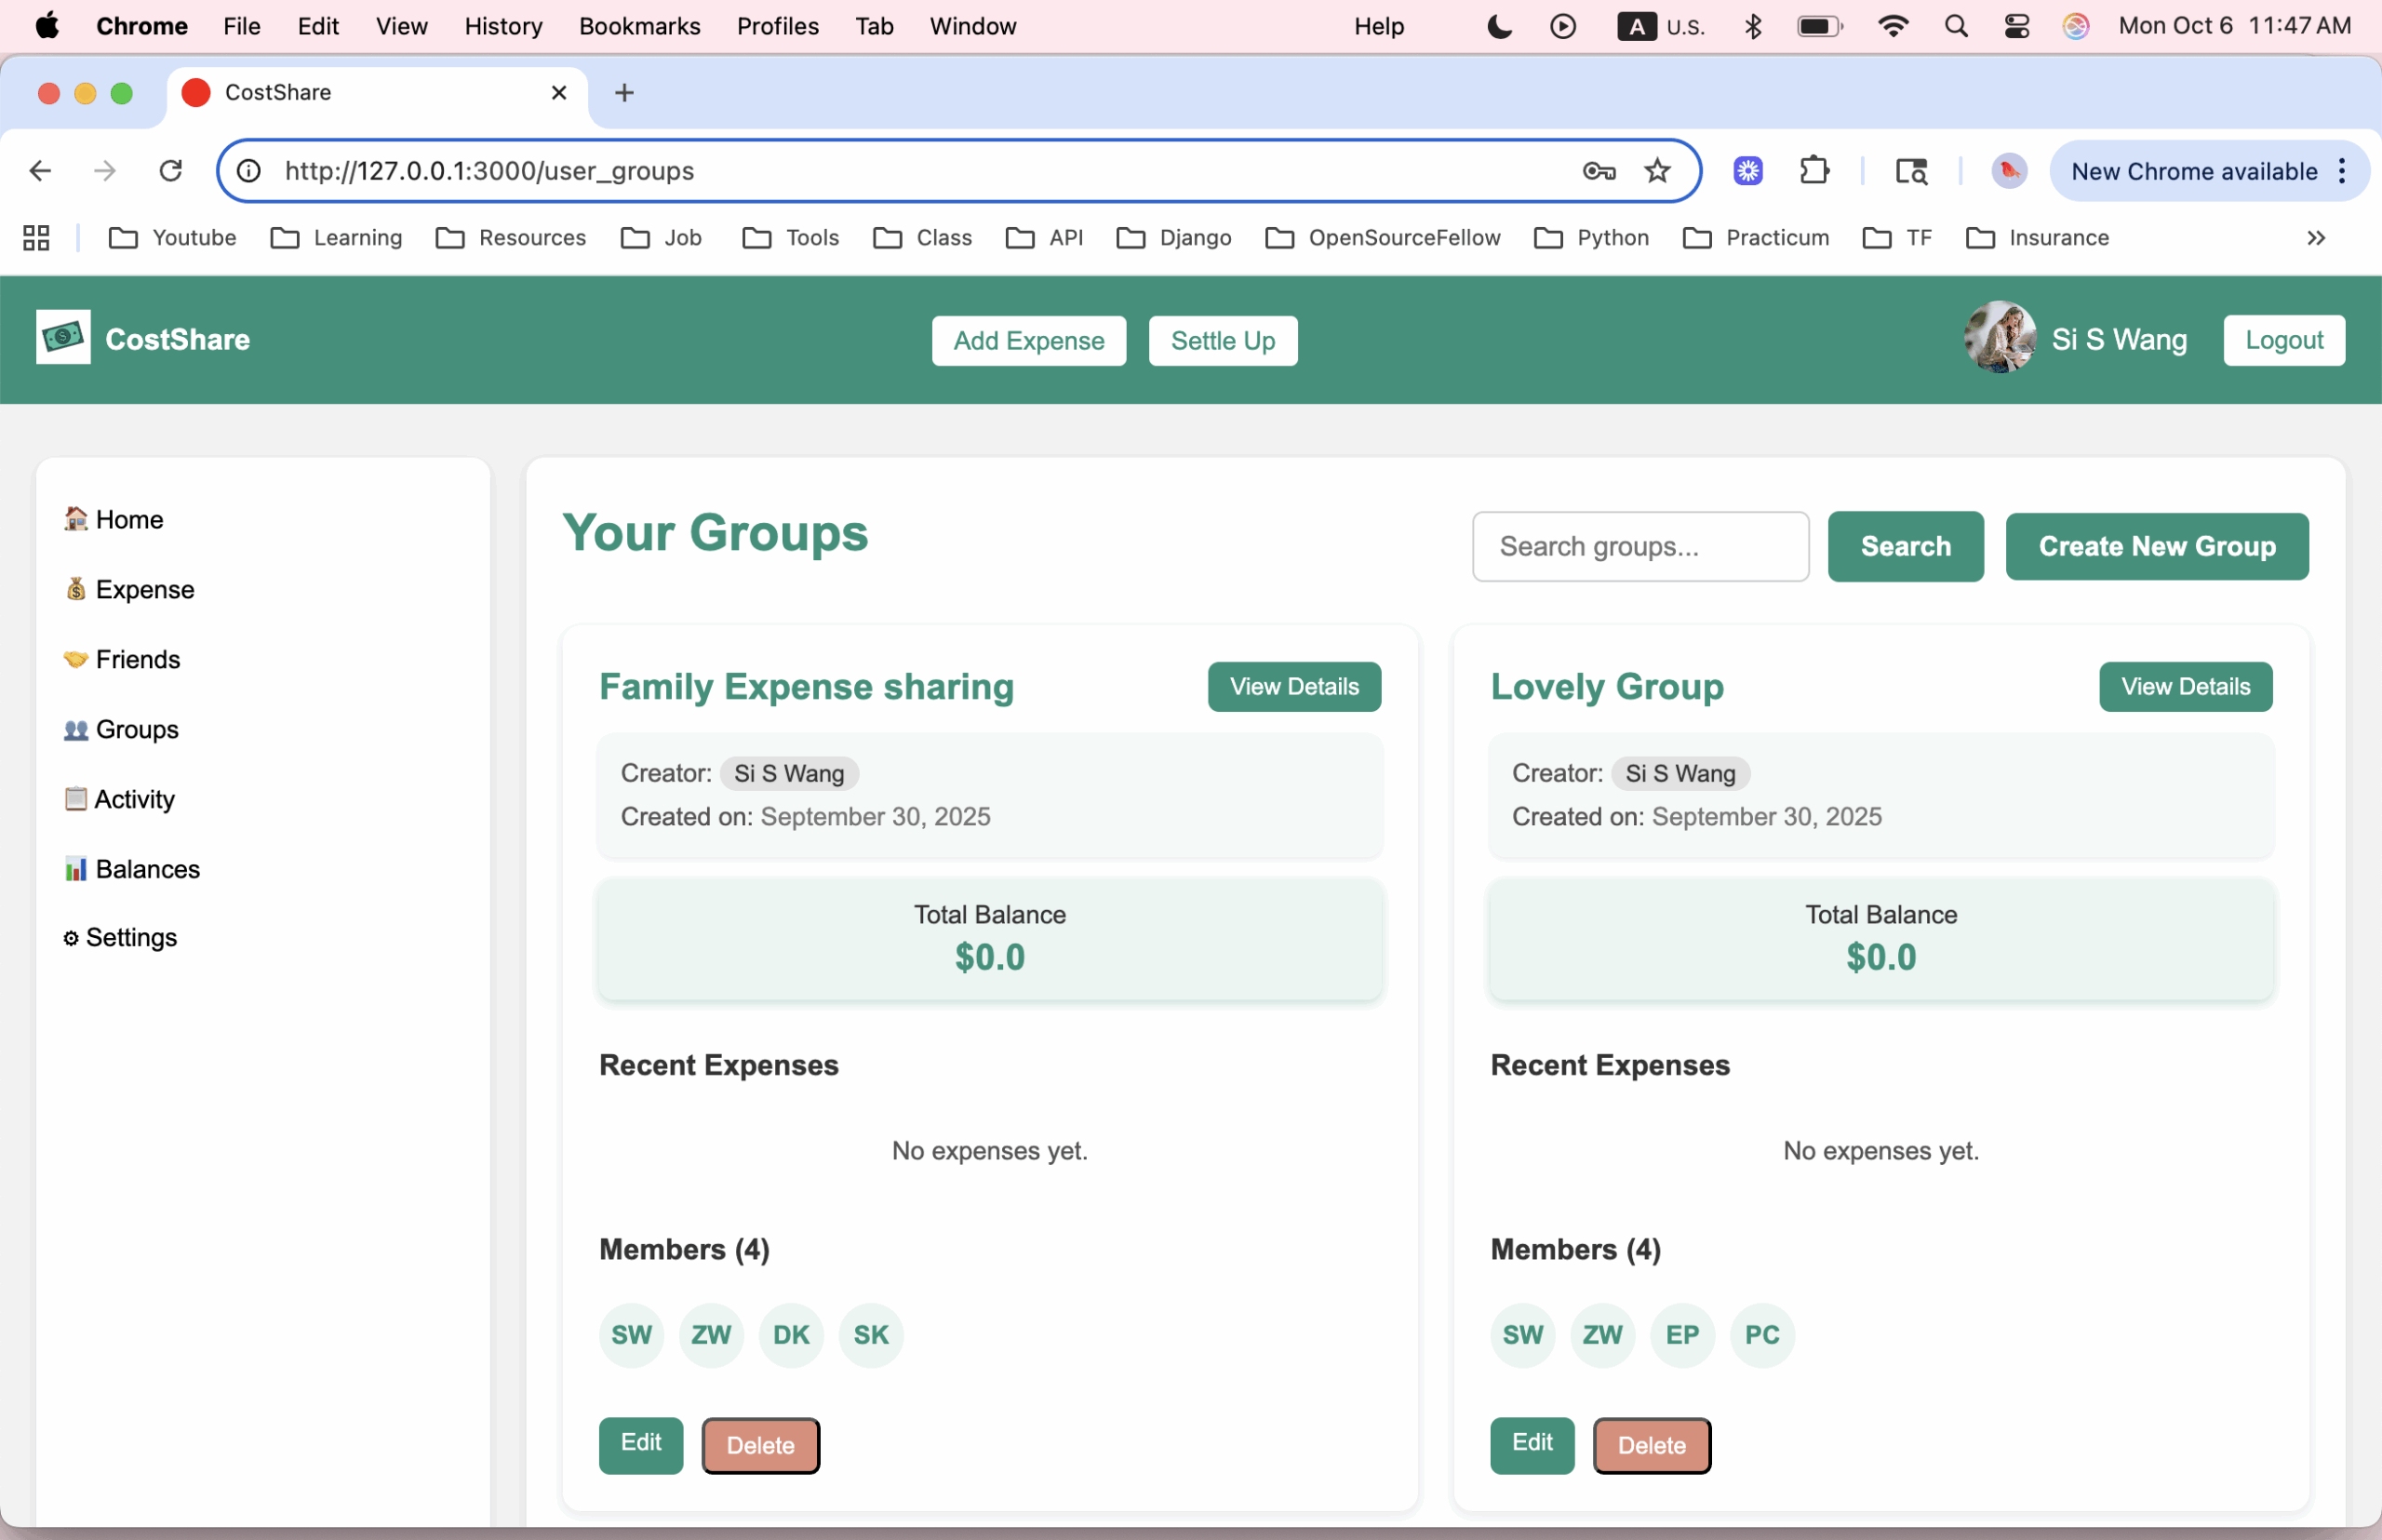This screenshot has width=2382, height=1540.
Task: Open the SW member avatar in Family Expense sharing
Action: pyautogui.click(x=631, y=1334)
